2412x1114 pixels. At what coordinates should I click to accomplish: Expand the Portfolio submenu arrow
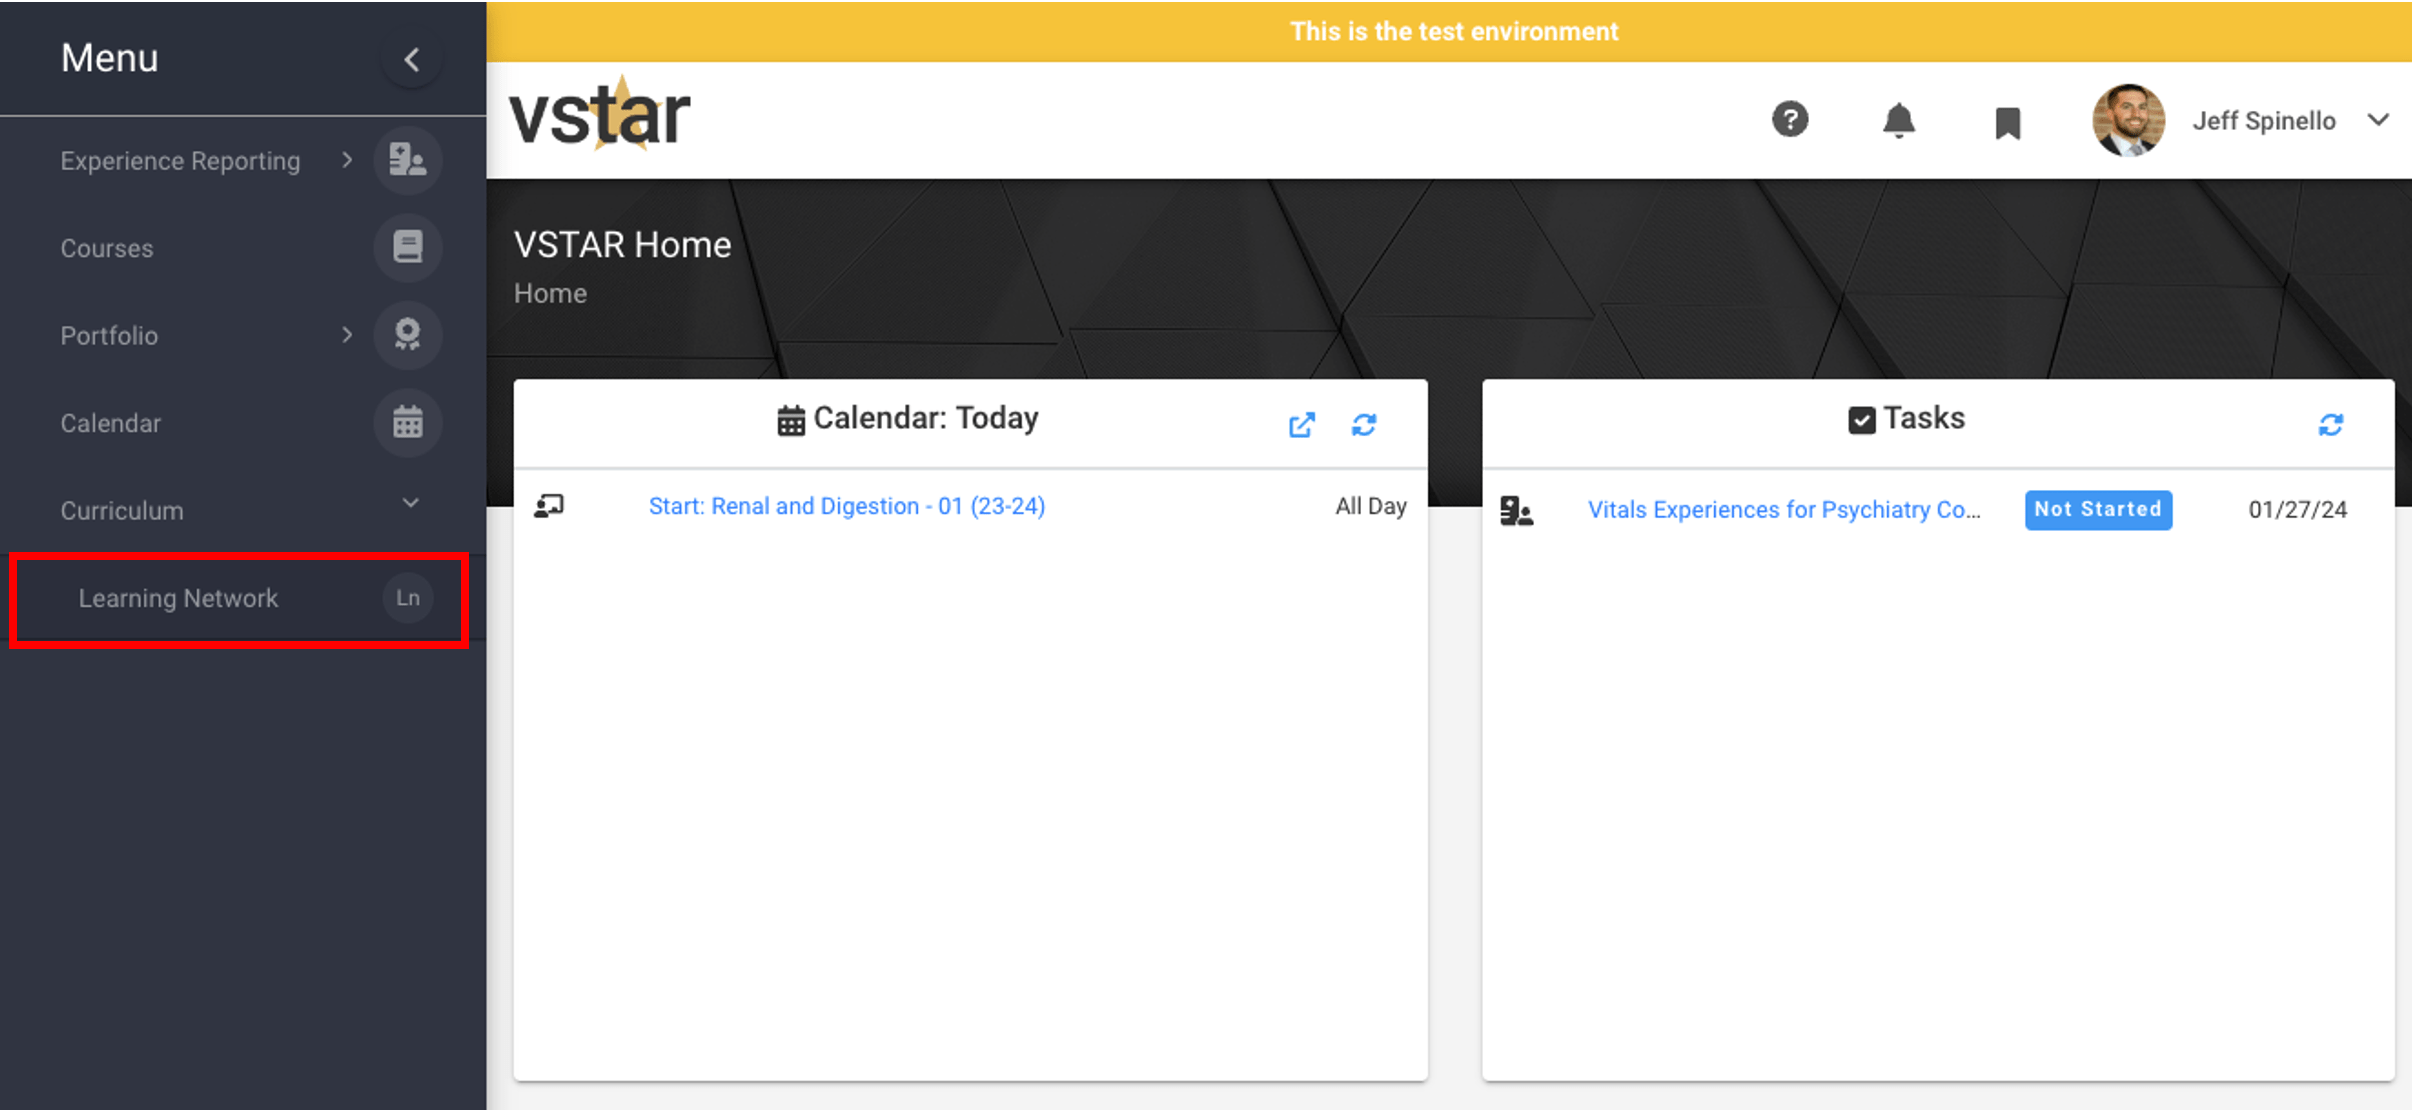tap(347, 335)
